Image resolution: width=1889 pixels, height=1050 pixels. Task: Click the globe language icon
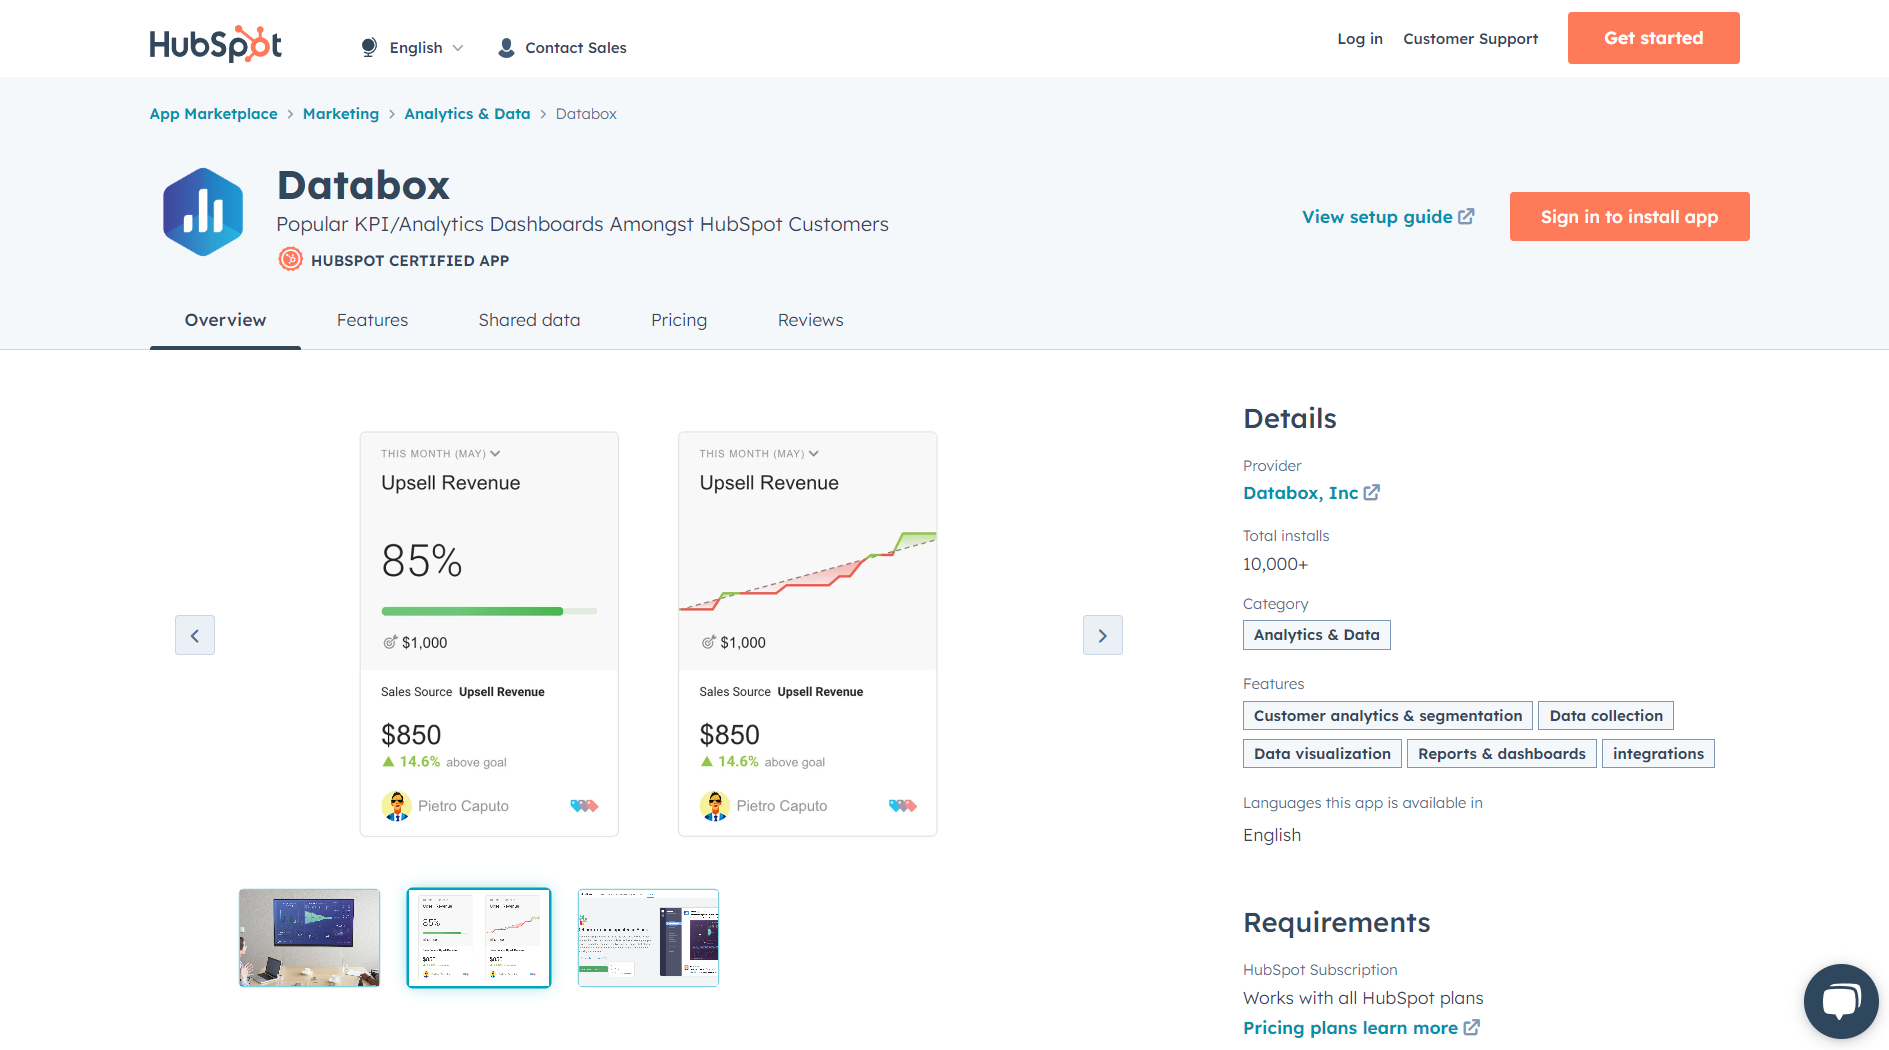369,48
